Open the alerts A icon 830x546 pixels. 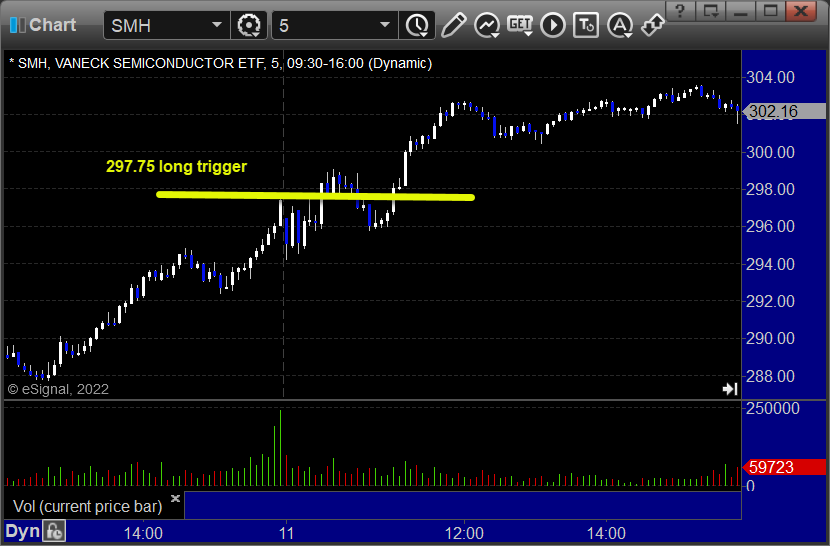tap(620, 25)
